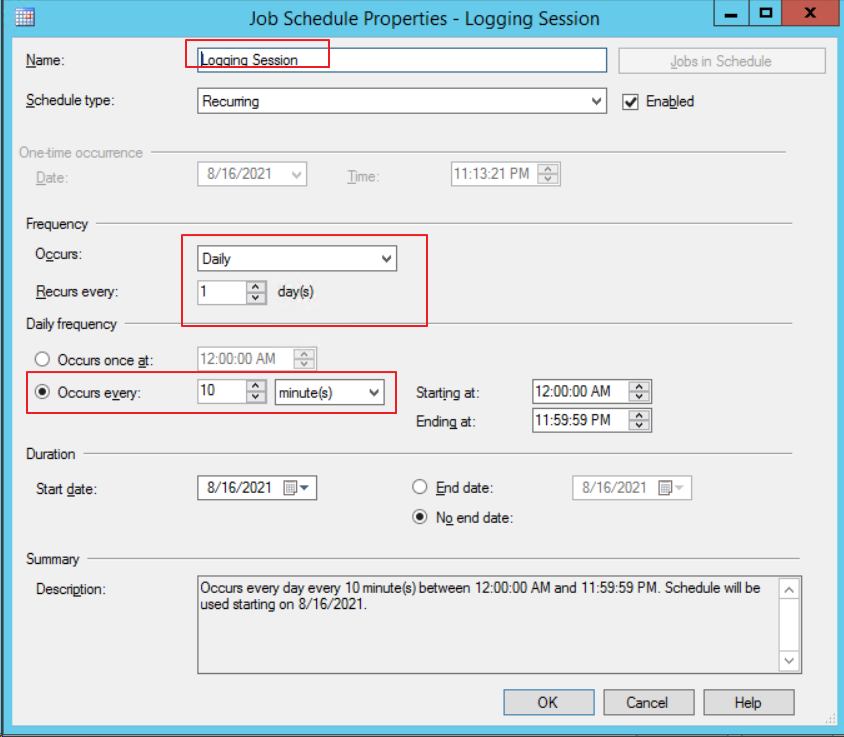Maximize the Job Schedule Properties window
This screenshot has width=844, height=737.
click(x=765, y=13)
